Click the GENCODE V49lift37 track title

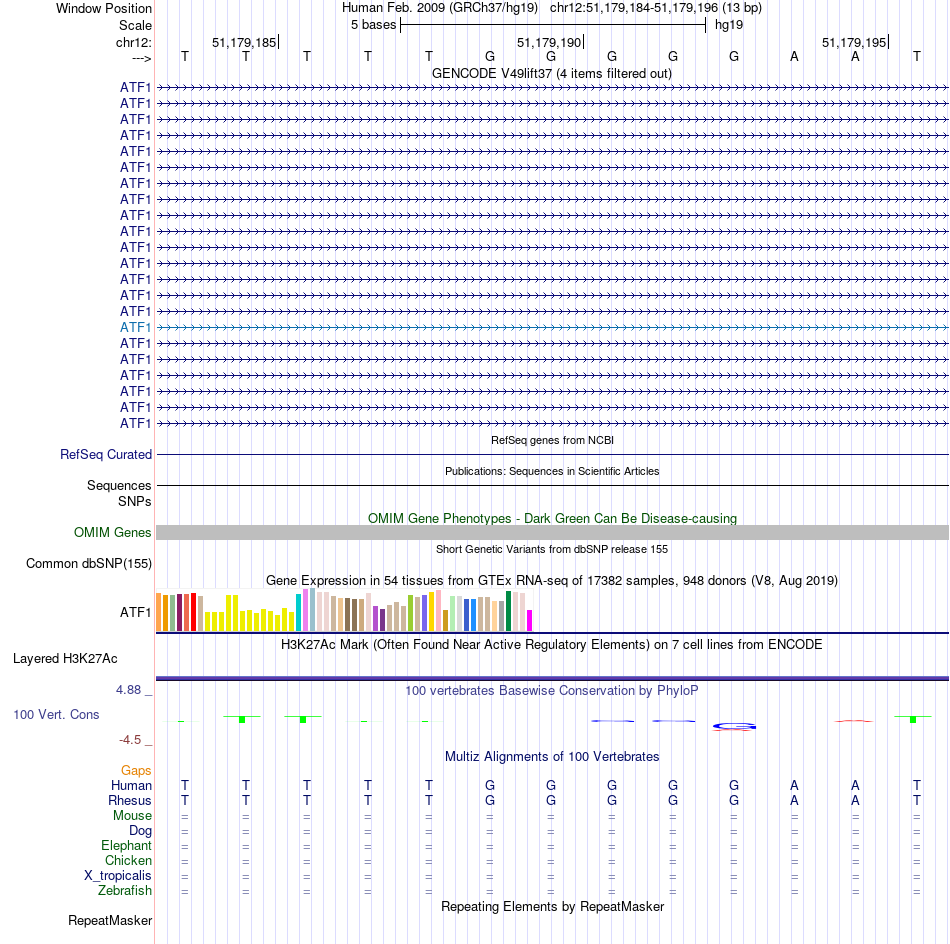tap(552, 73)
